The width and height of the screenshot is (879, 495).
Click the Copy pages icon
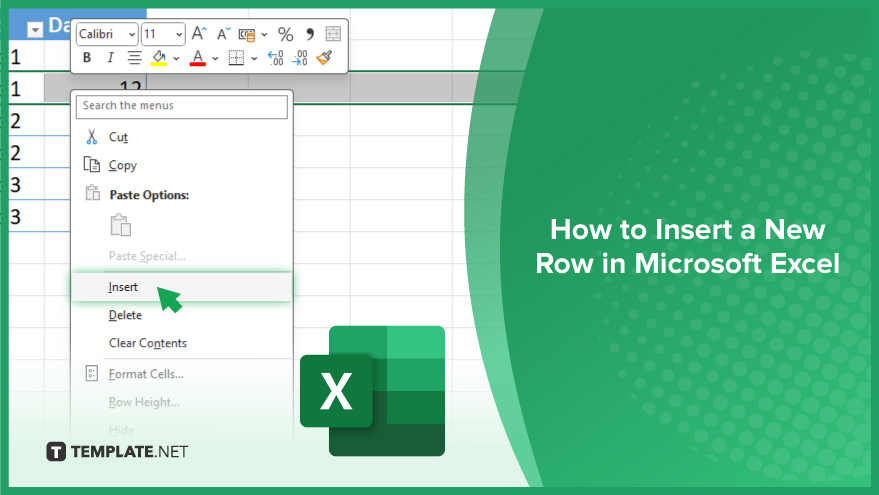(91, 164)
